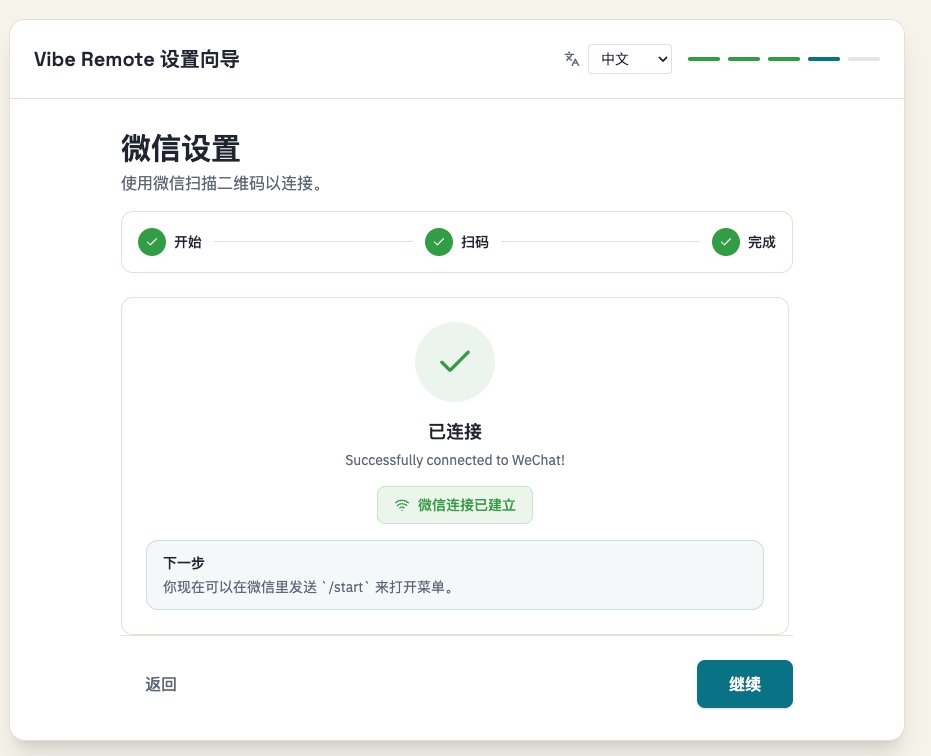
Task: Click the translate language icon
Action: click(572, 59)
